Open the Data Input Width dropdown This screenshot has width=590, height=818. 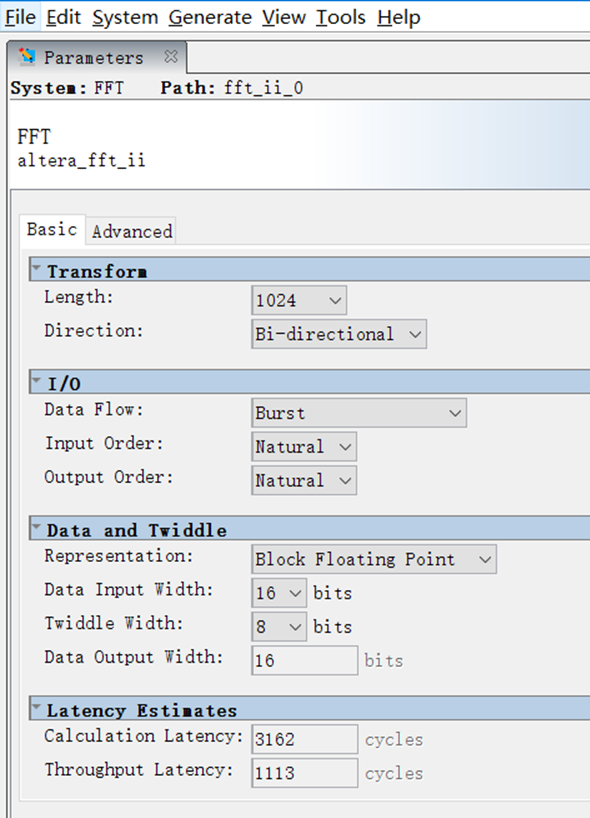[279, 593]
